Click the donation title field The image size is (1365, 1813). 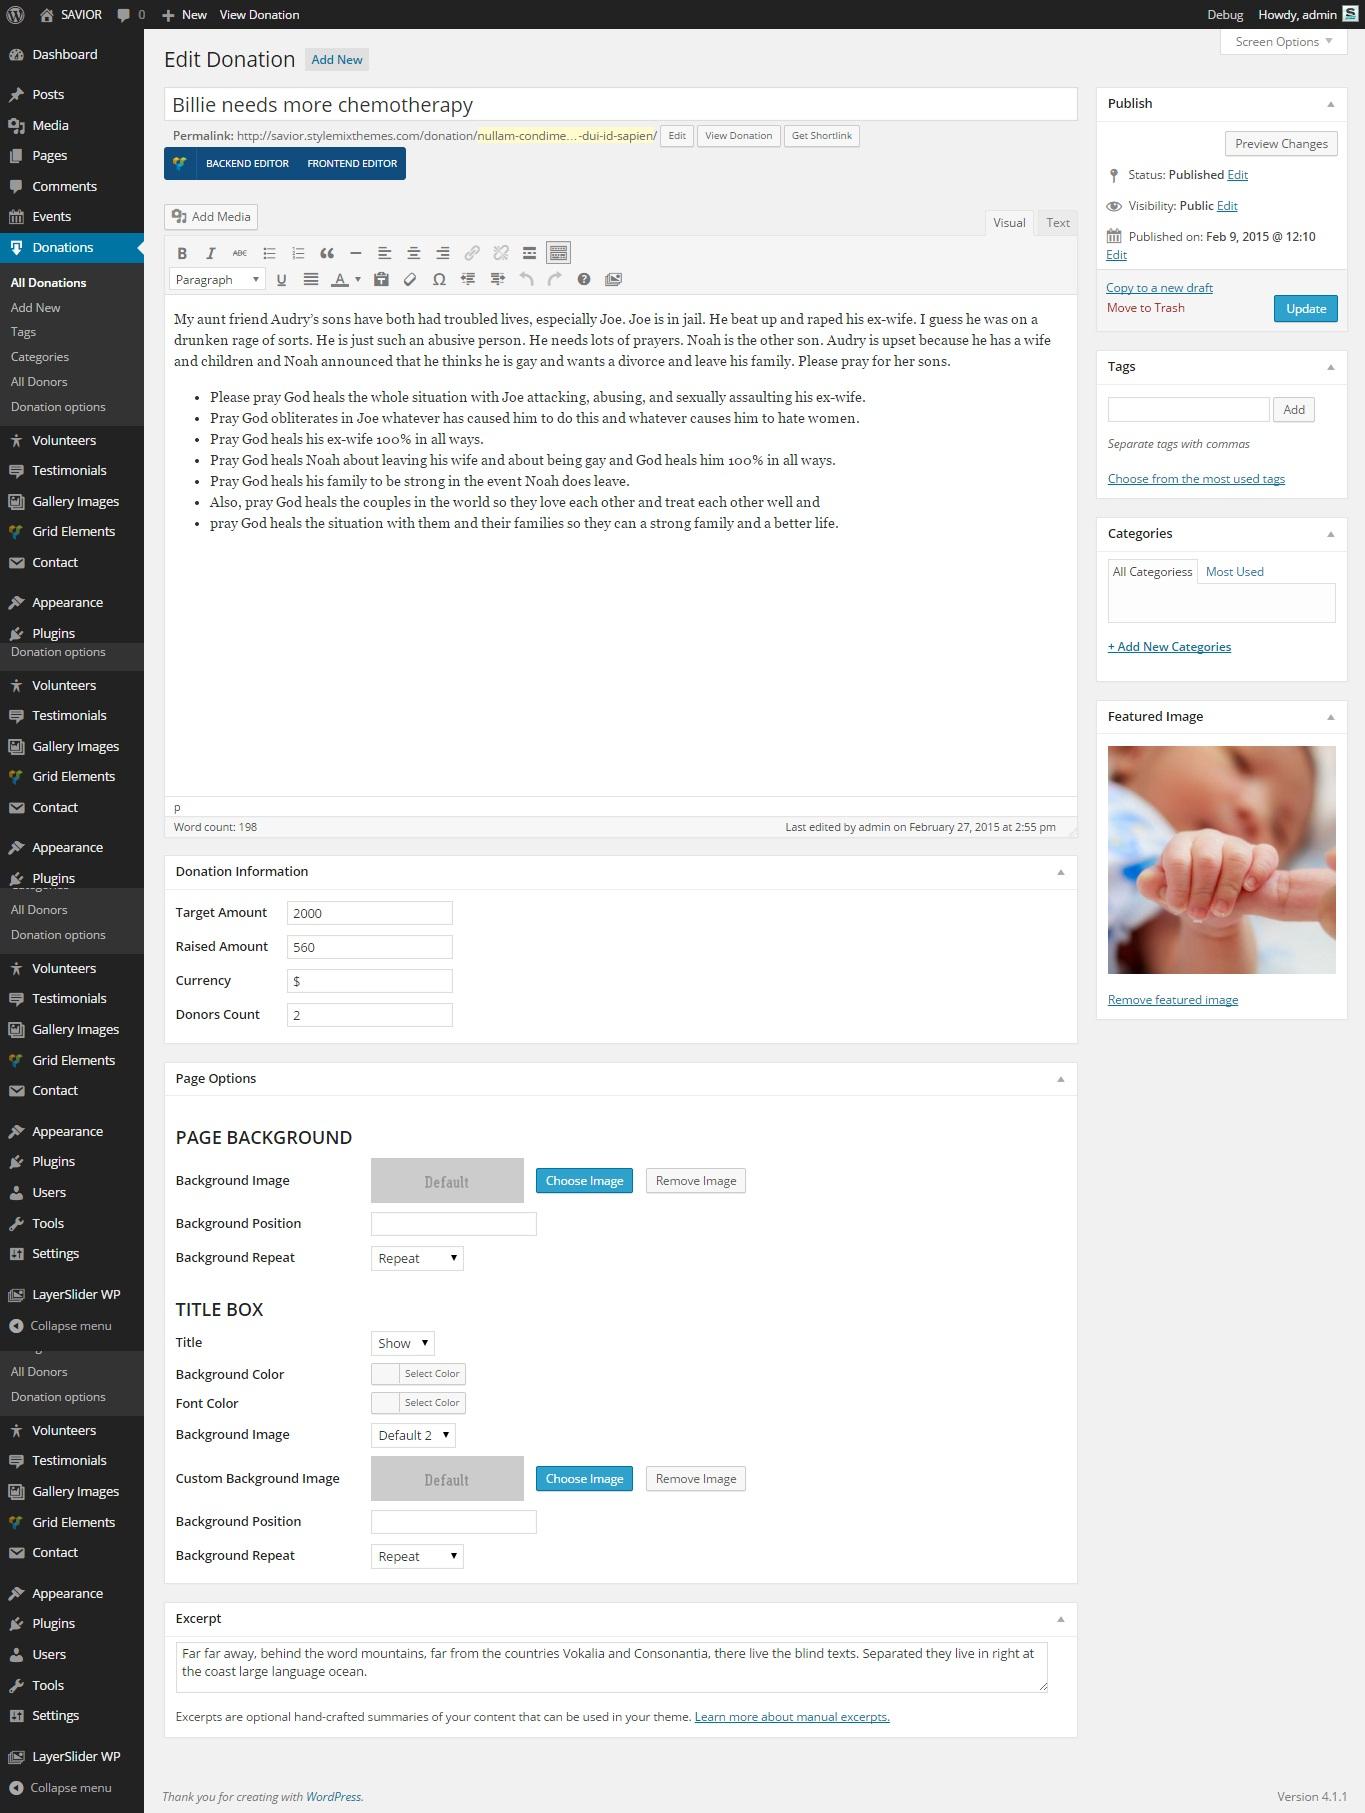pos(620,105)
